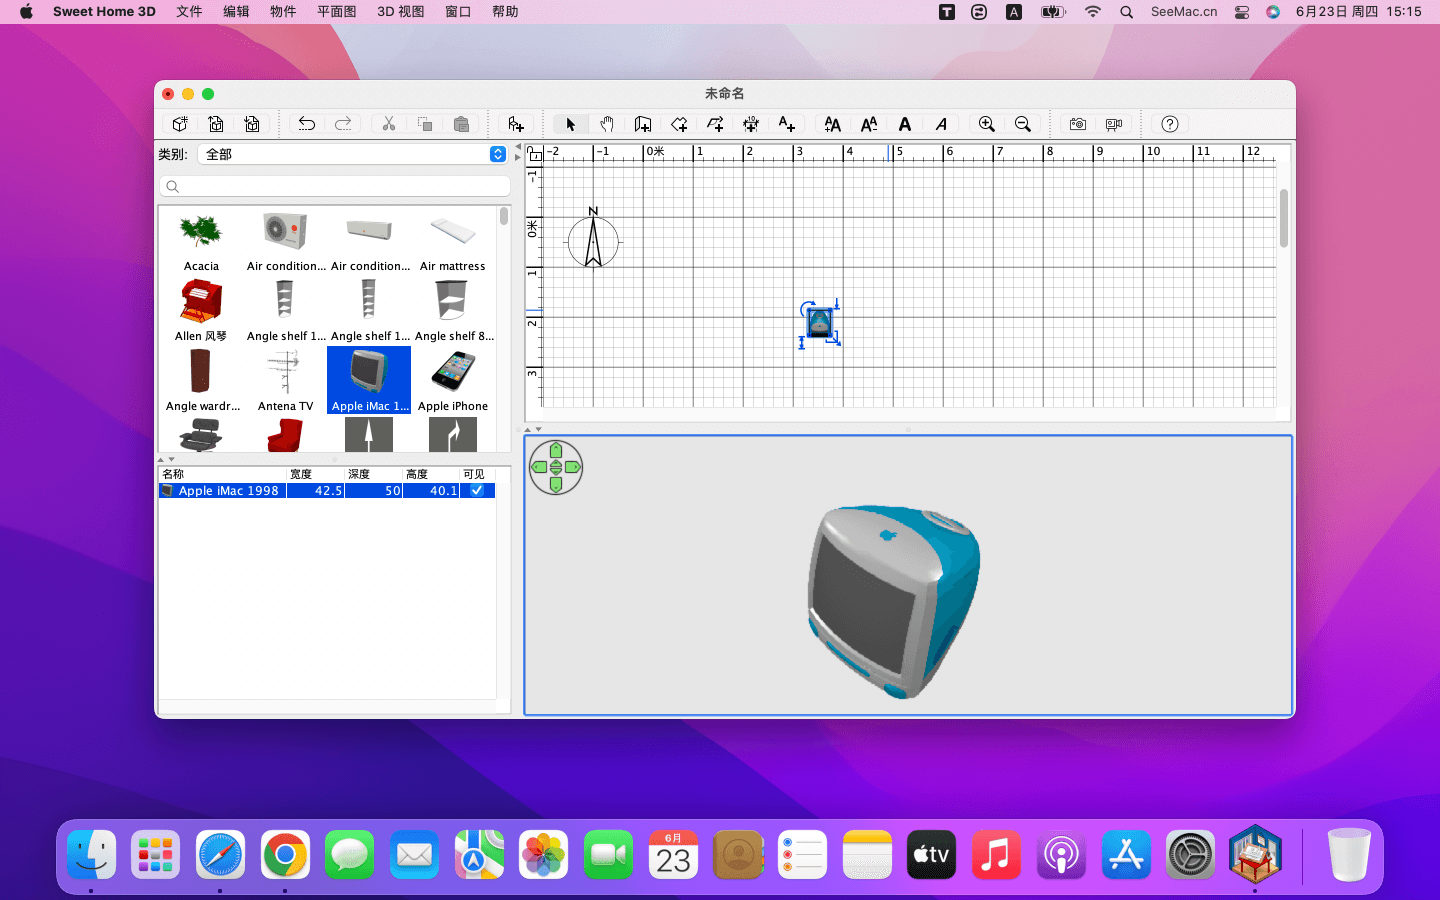Viewport: 1440px width, 900px height.
Task: Sort the furniture list by 宽度 column
Action: tap(315, 474)
